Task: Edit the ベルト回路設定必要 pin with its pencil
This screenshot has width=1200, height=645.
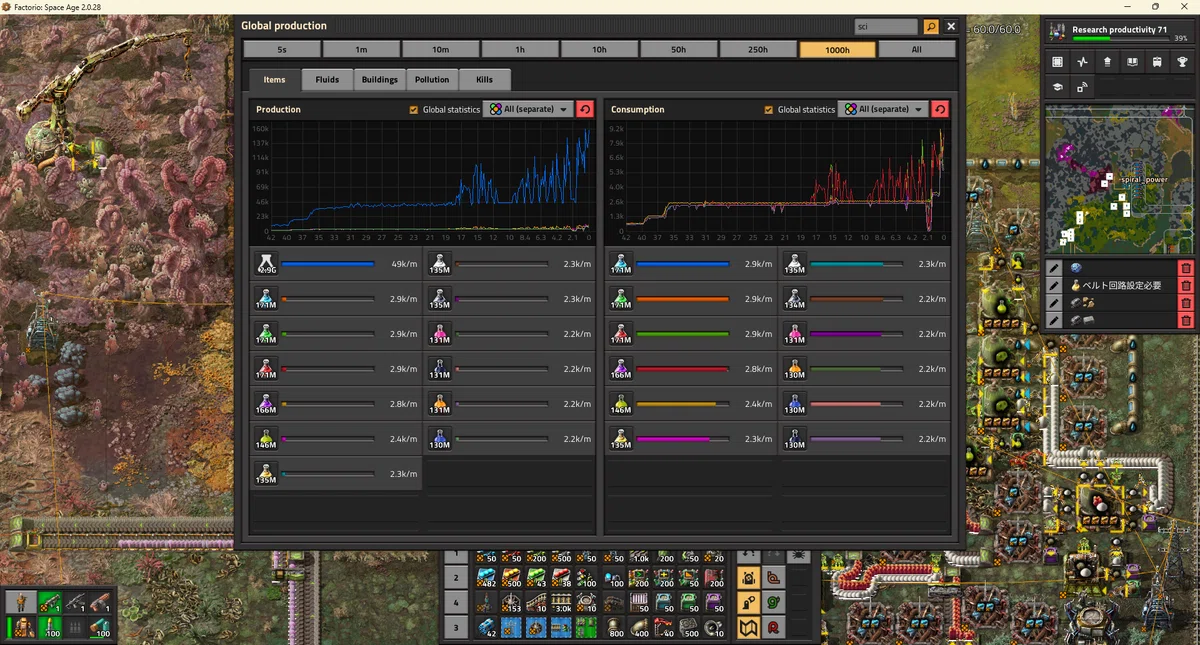Action: pyautogui.click(x=1054, y=285)
